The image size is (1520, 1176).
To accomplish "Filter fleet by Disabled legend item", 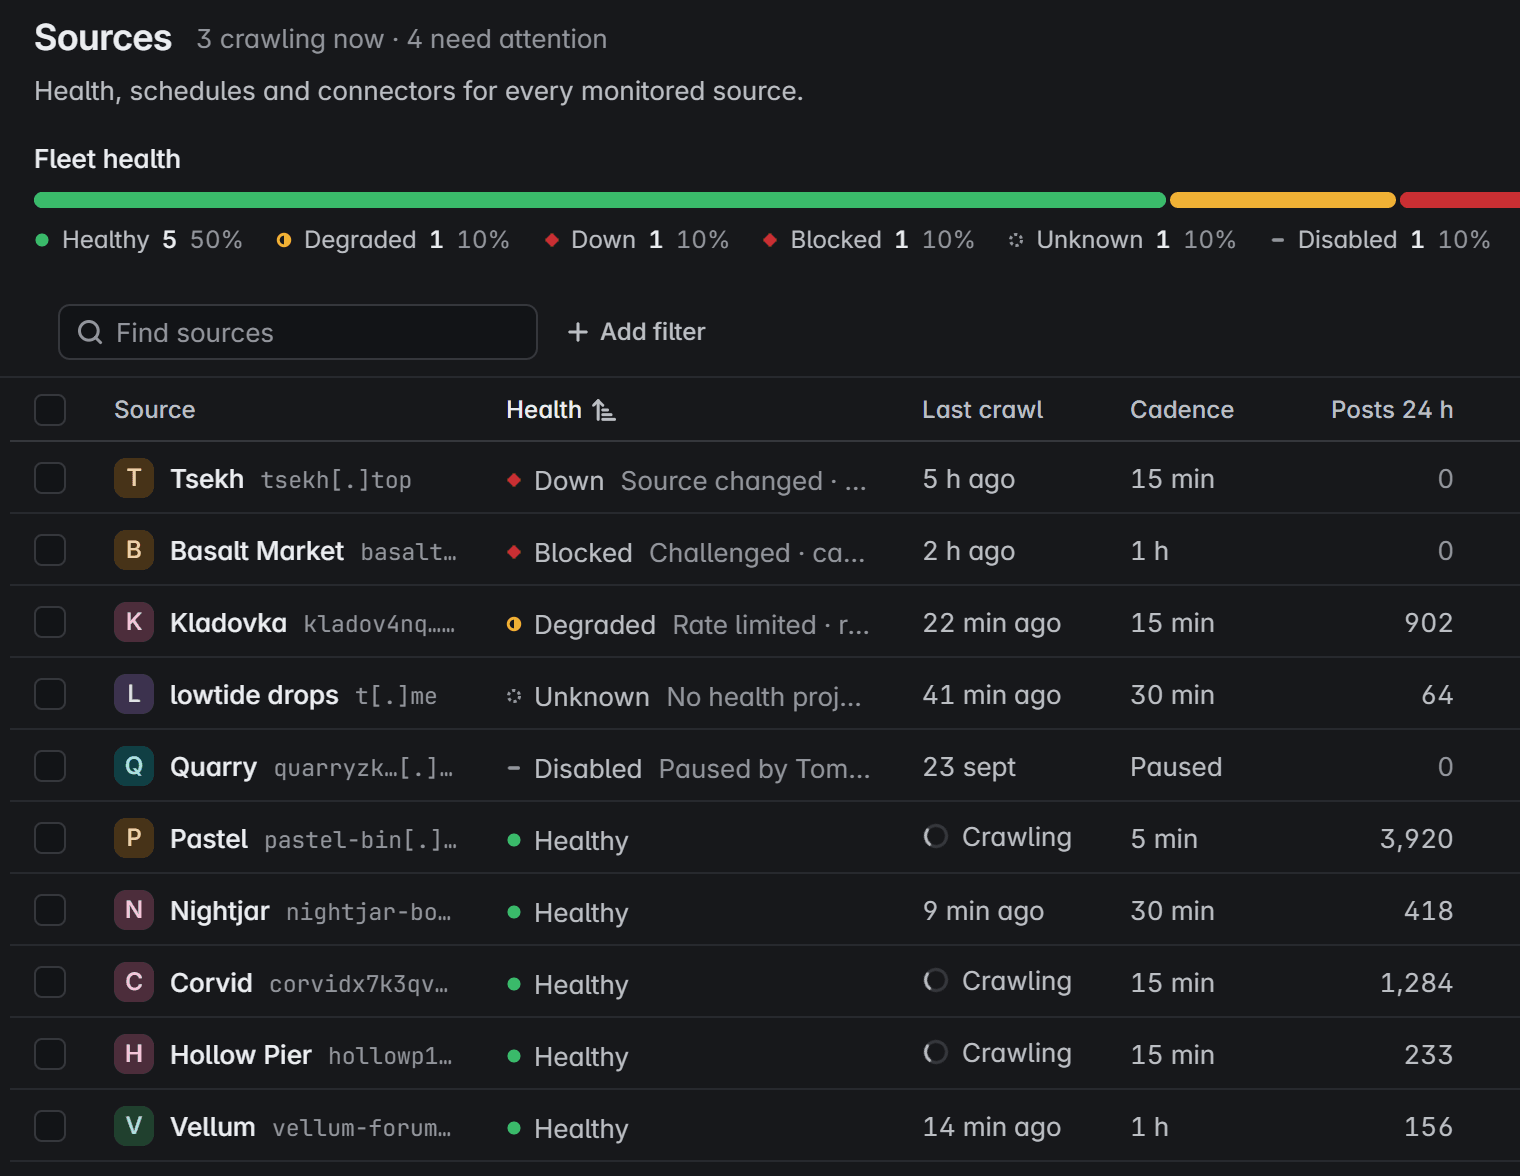I will coord(1380,240).
